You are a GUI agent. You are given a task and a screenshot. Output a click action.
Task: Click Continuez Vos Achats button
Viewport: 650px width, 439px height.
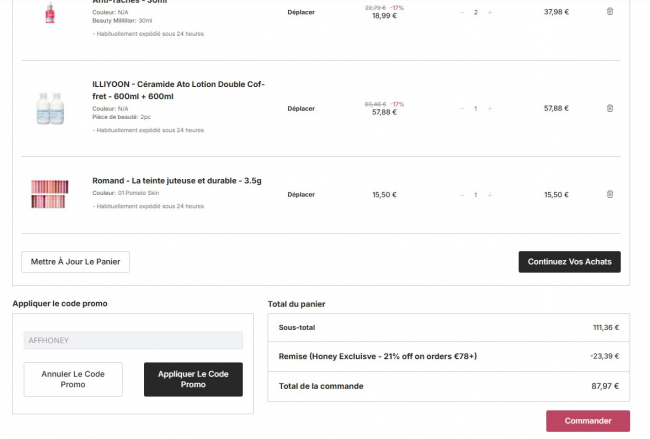coord(569,262)
